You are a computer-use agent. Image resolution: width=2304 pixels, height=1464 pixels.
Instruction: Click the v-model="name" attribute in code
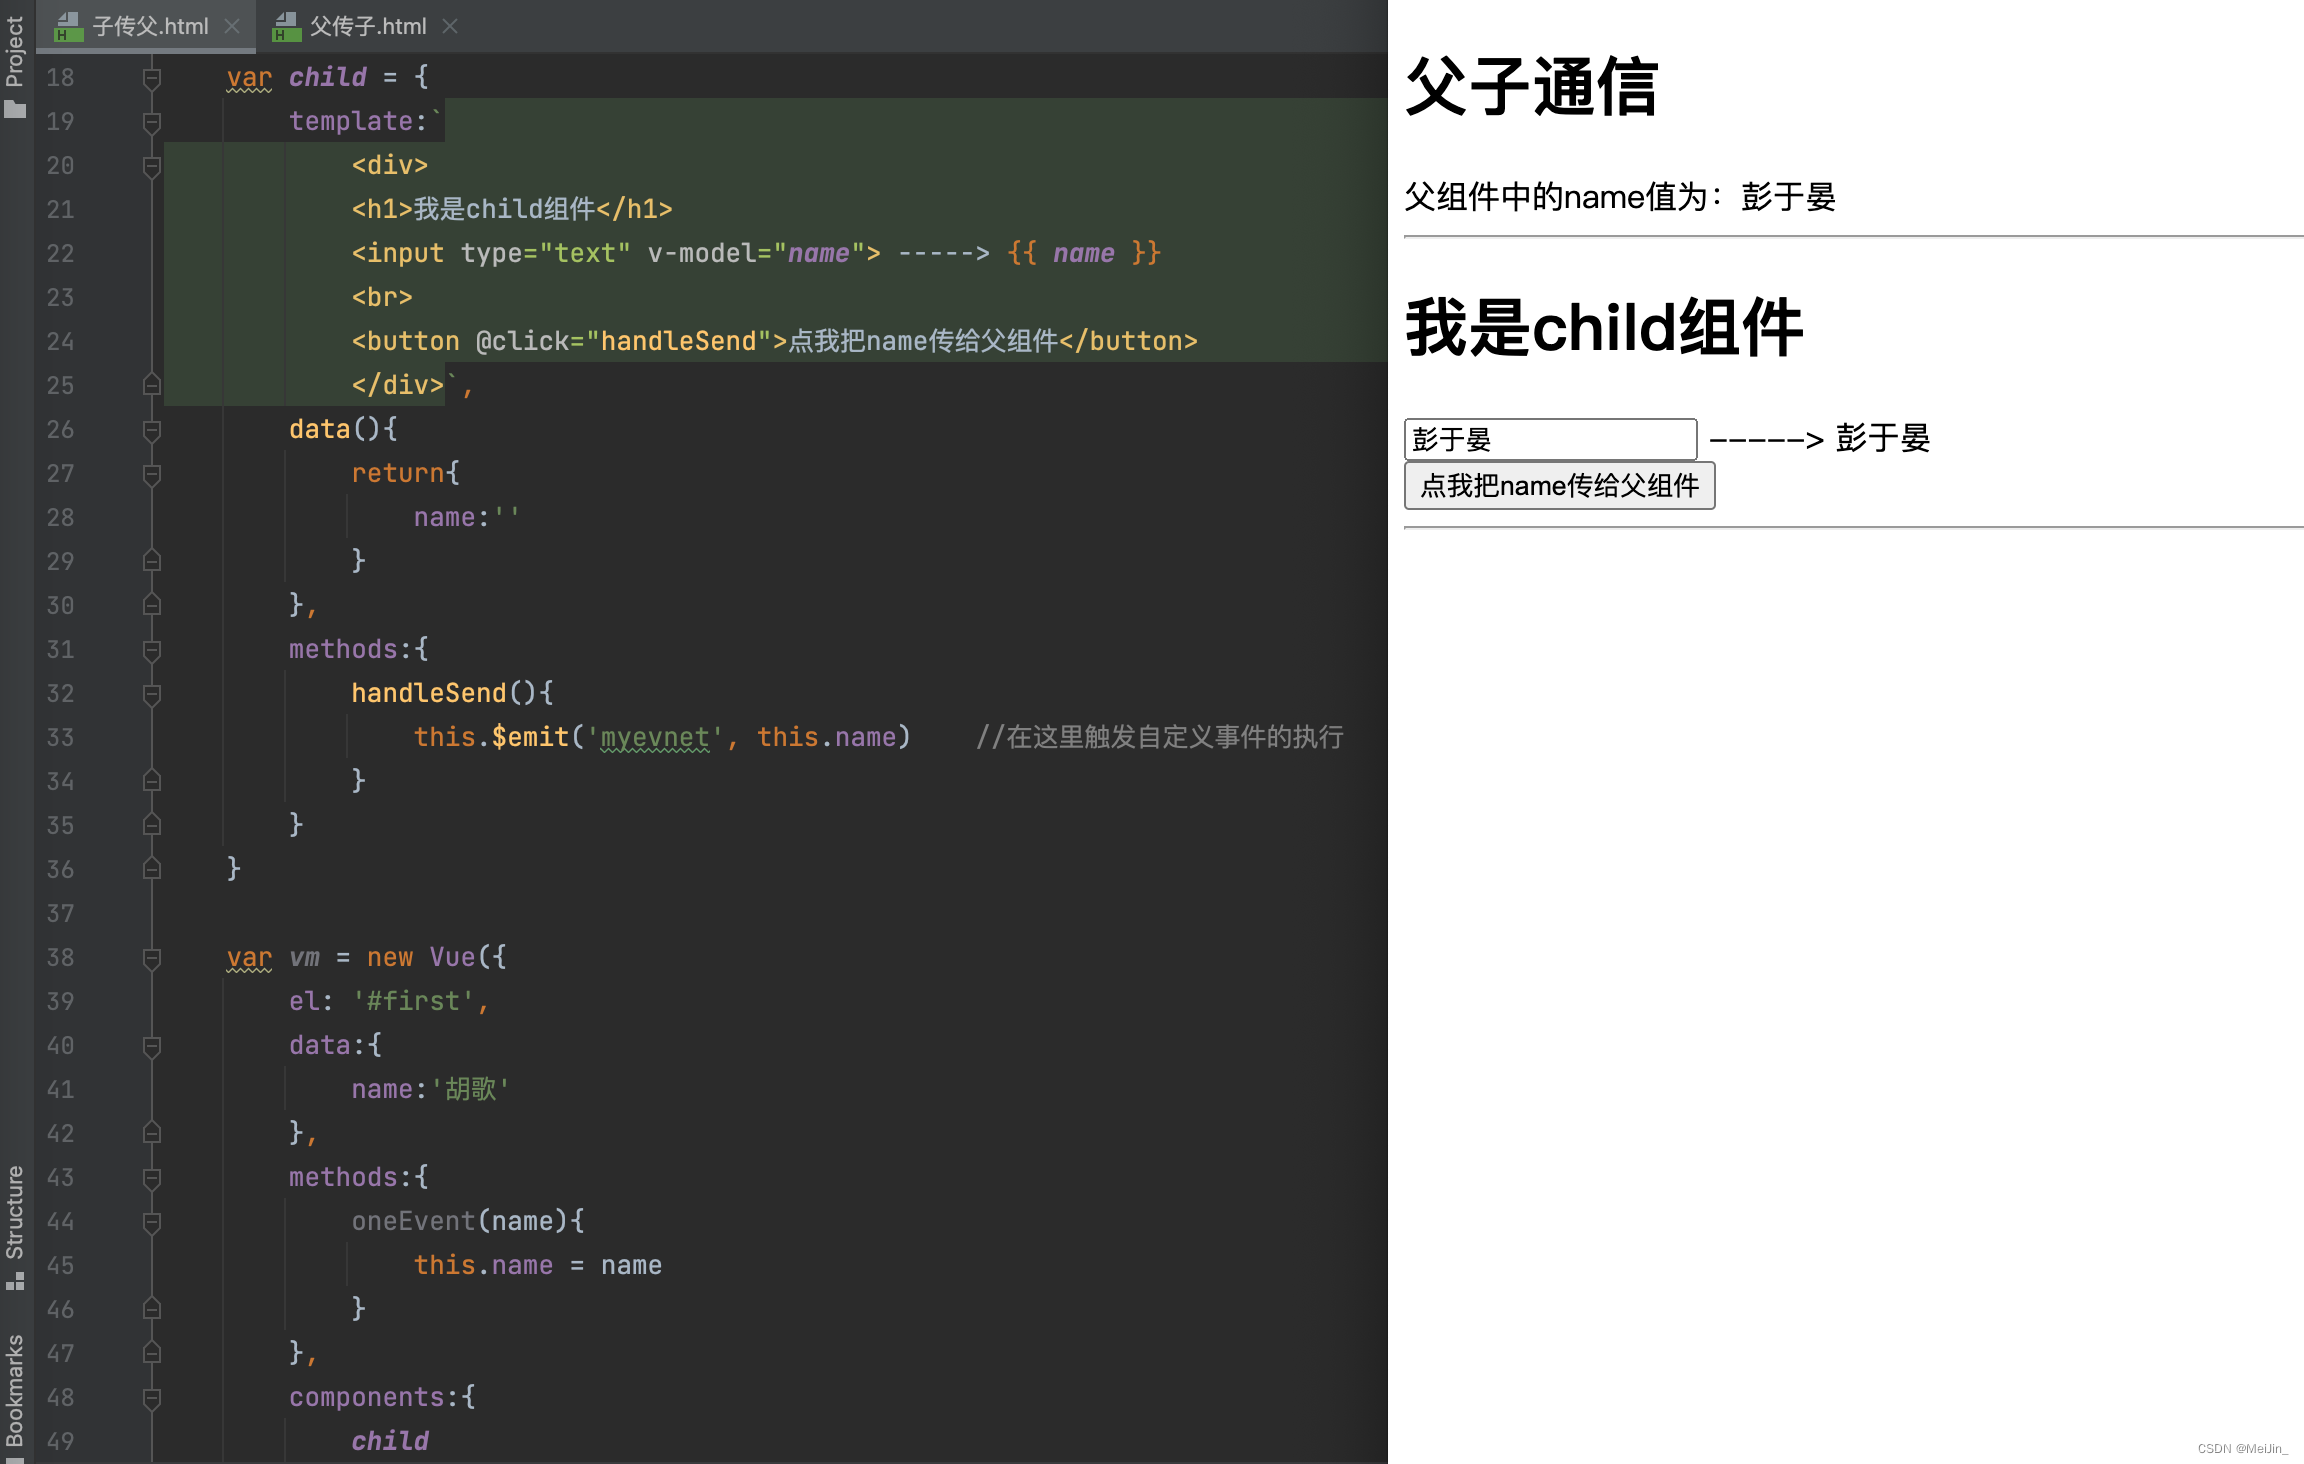[757, 253]
